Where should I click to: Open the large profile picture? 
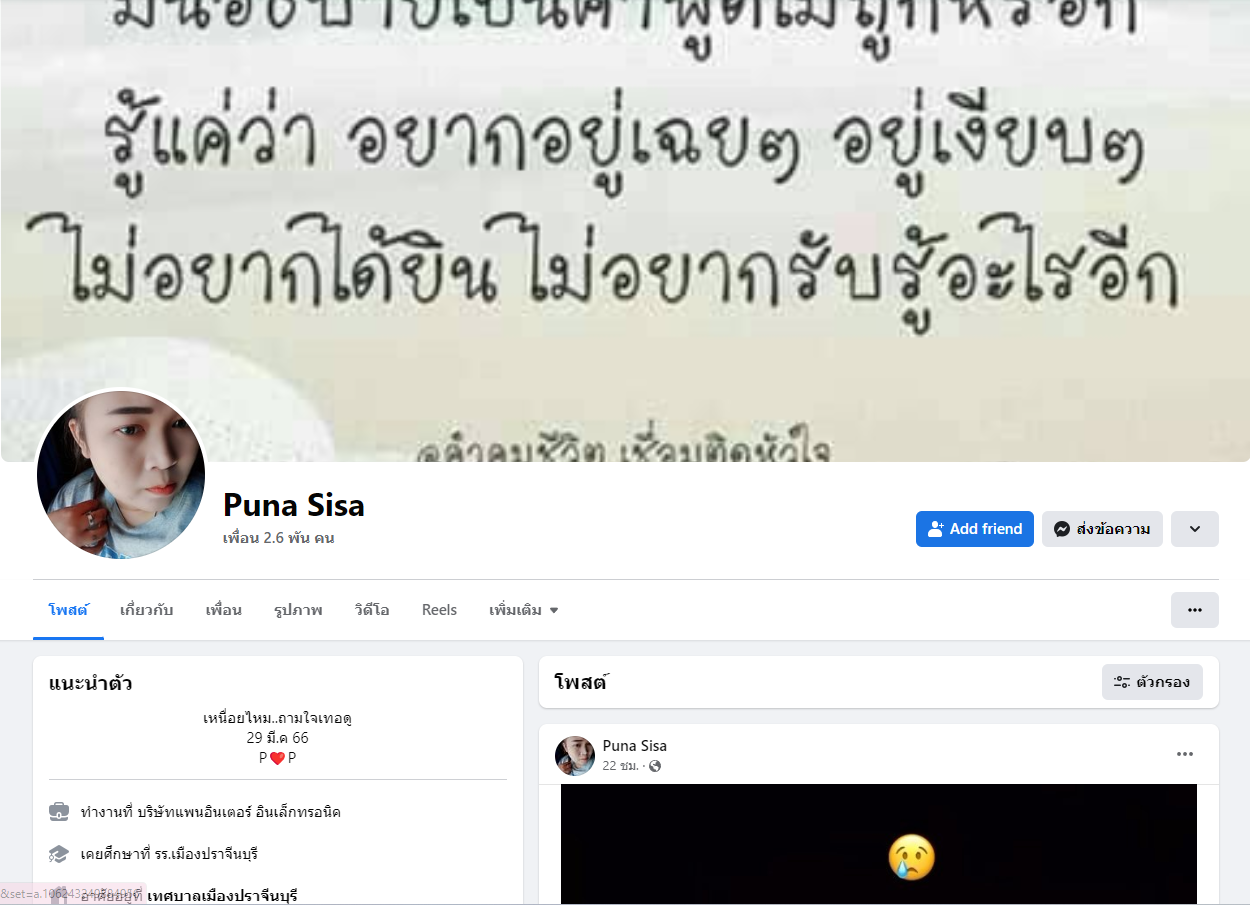121,474
